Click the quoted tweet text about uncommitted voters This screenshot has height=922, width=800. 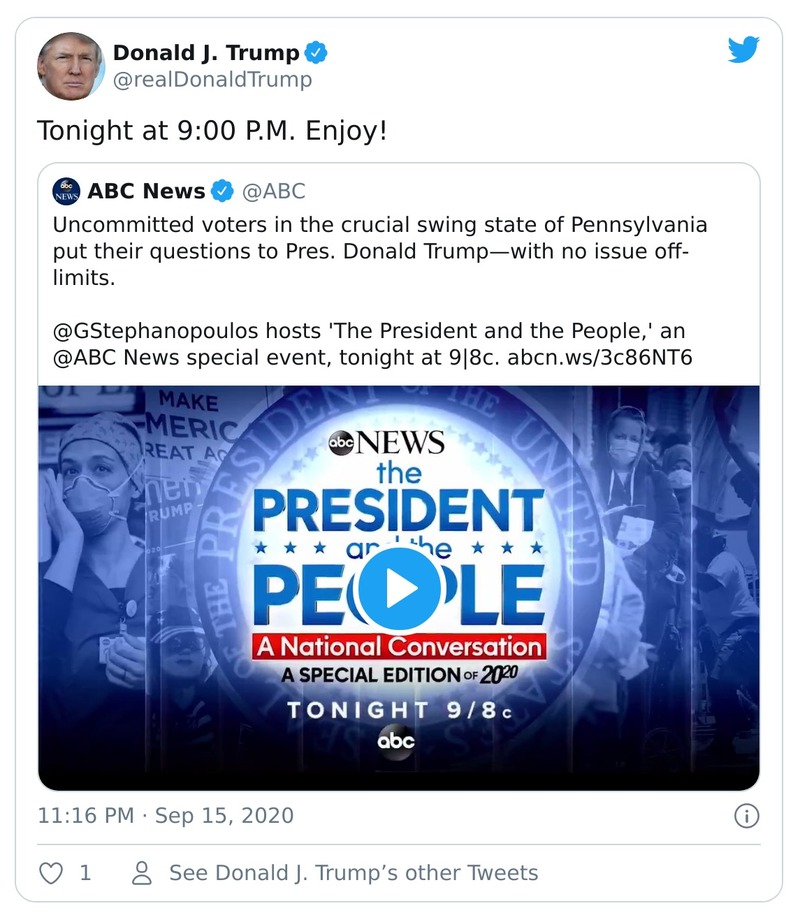point(380,250)
